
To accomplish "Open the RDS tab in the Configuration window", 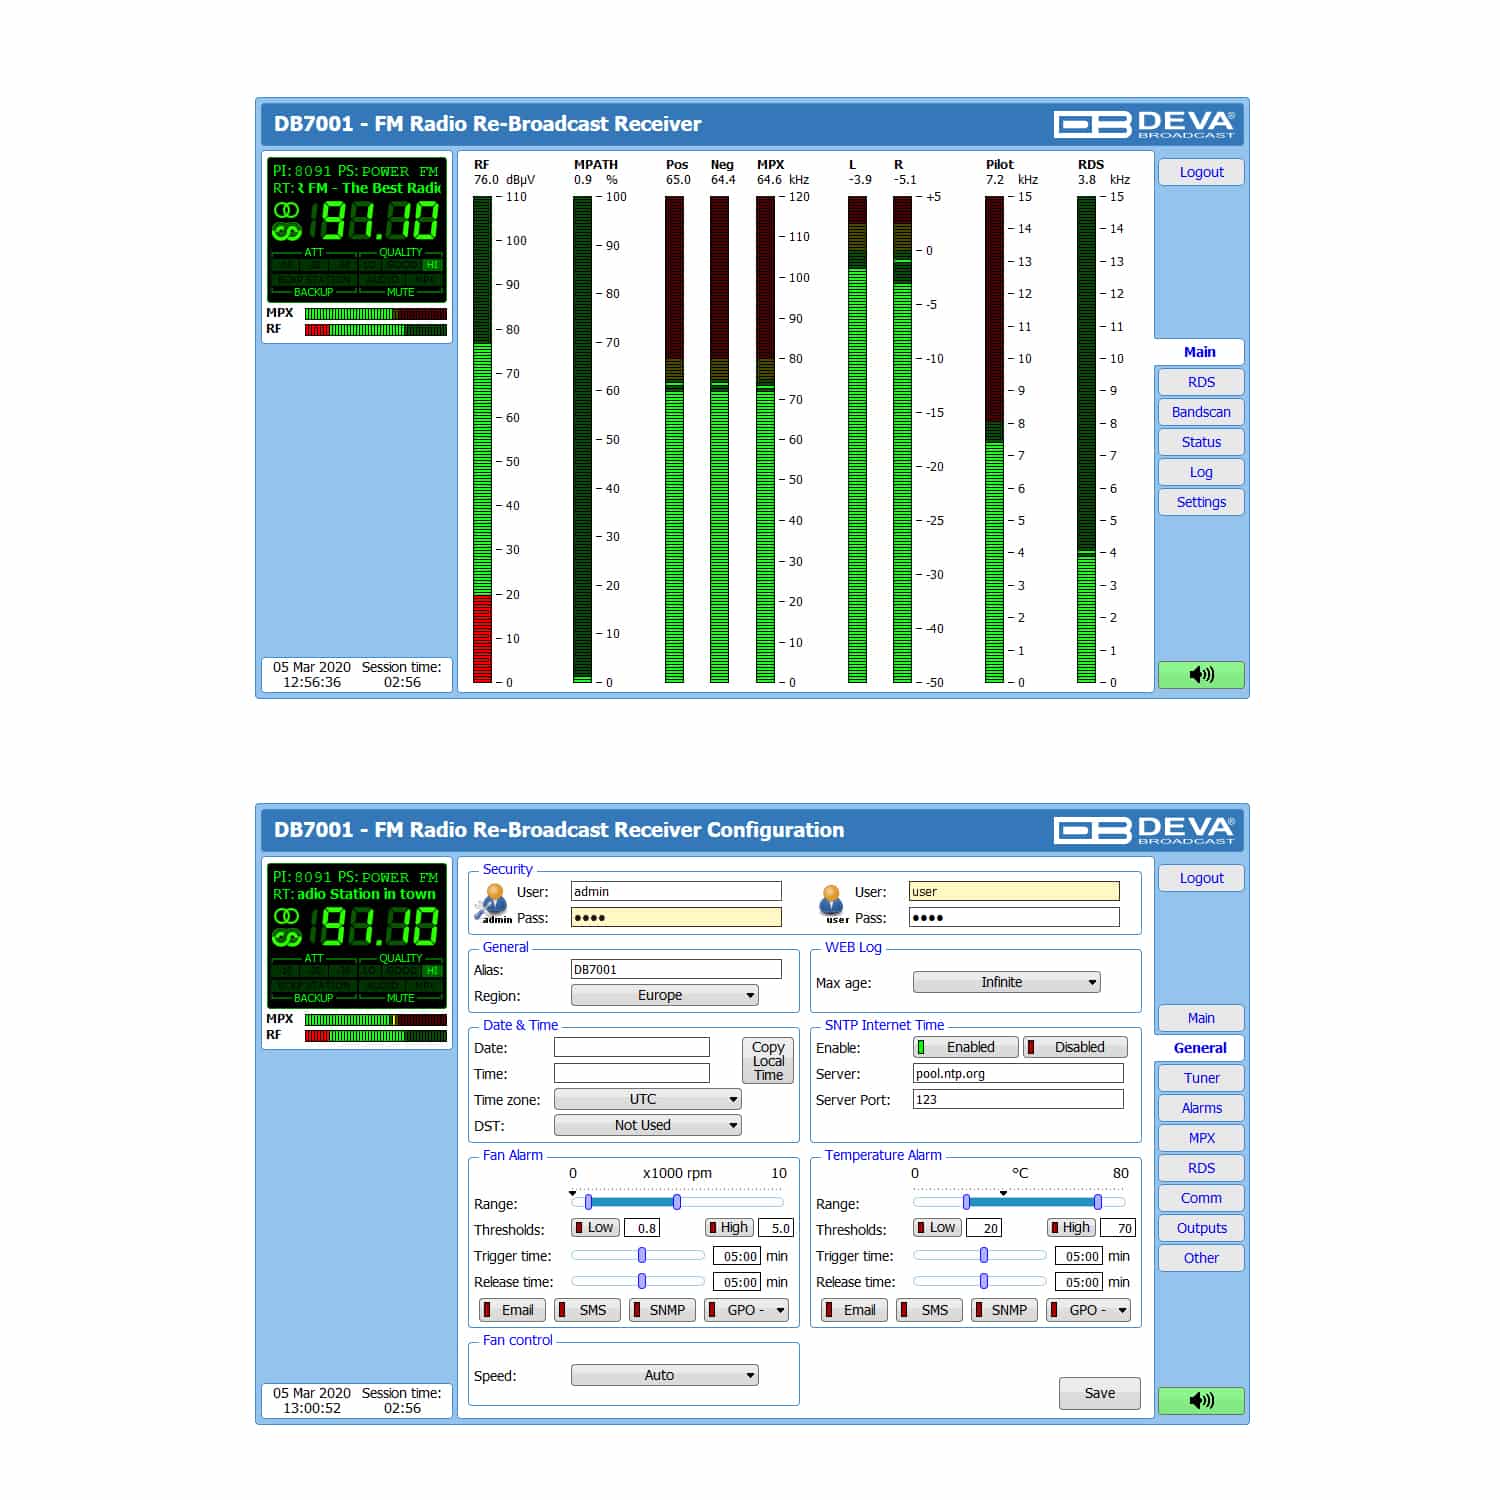I will tap(1201, 1168).
